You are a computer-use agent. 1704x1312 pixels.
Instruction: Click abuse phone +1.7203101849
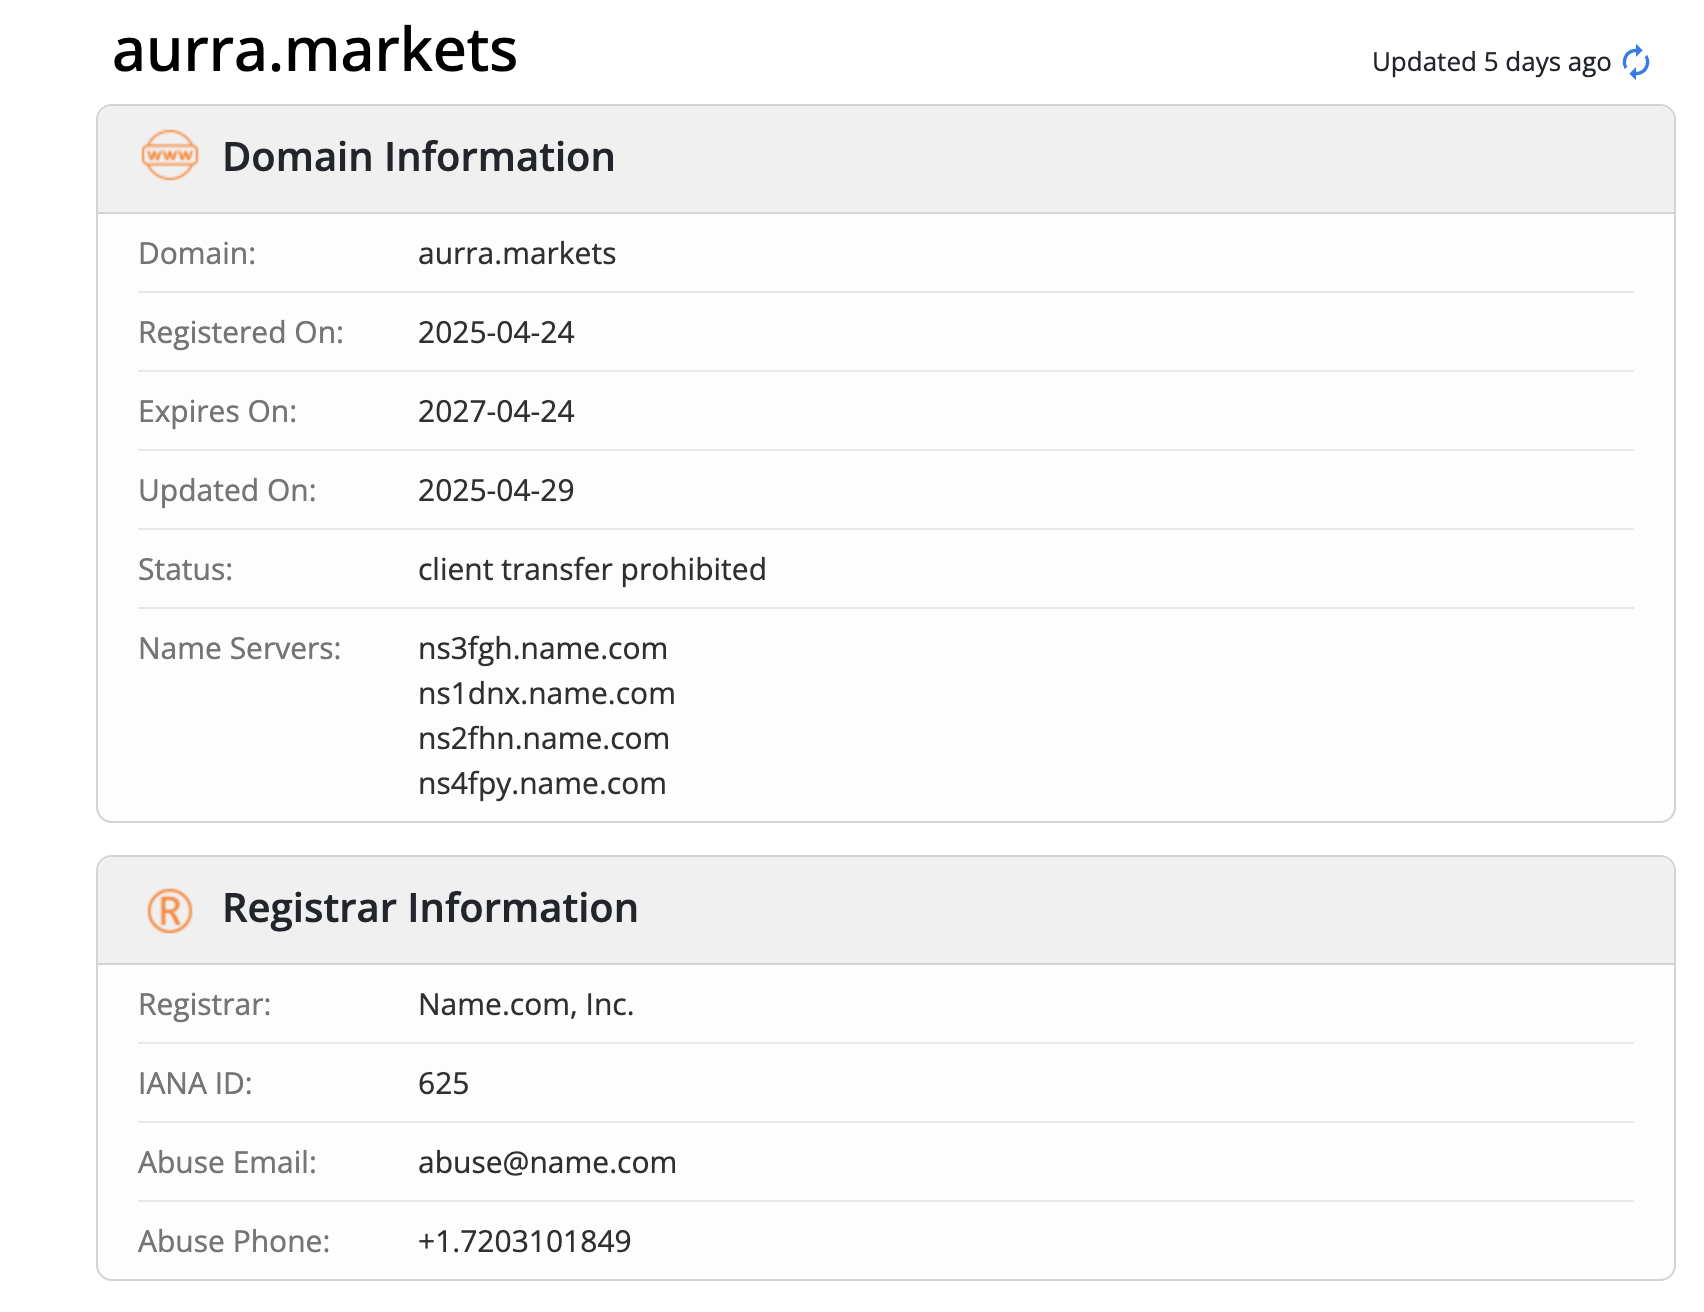[x=525, y=1242]
